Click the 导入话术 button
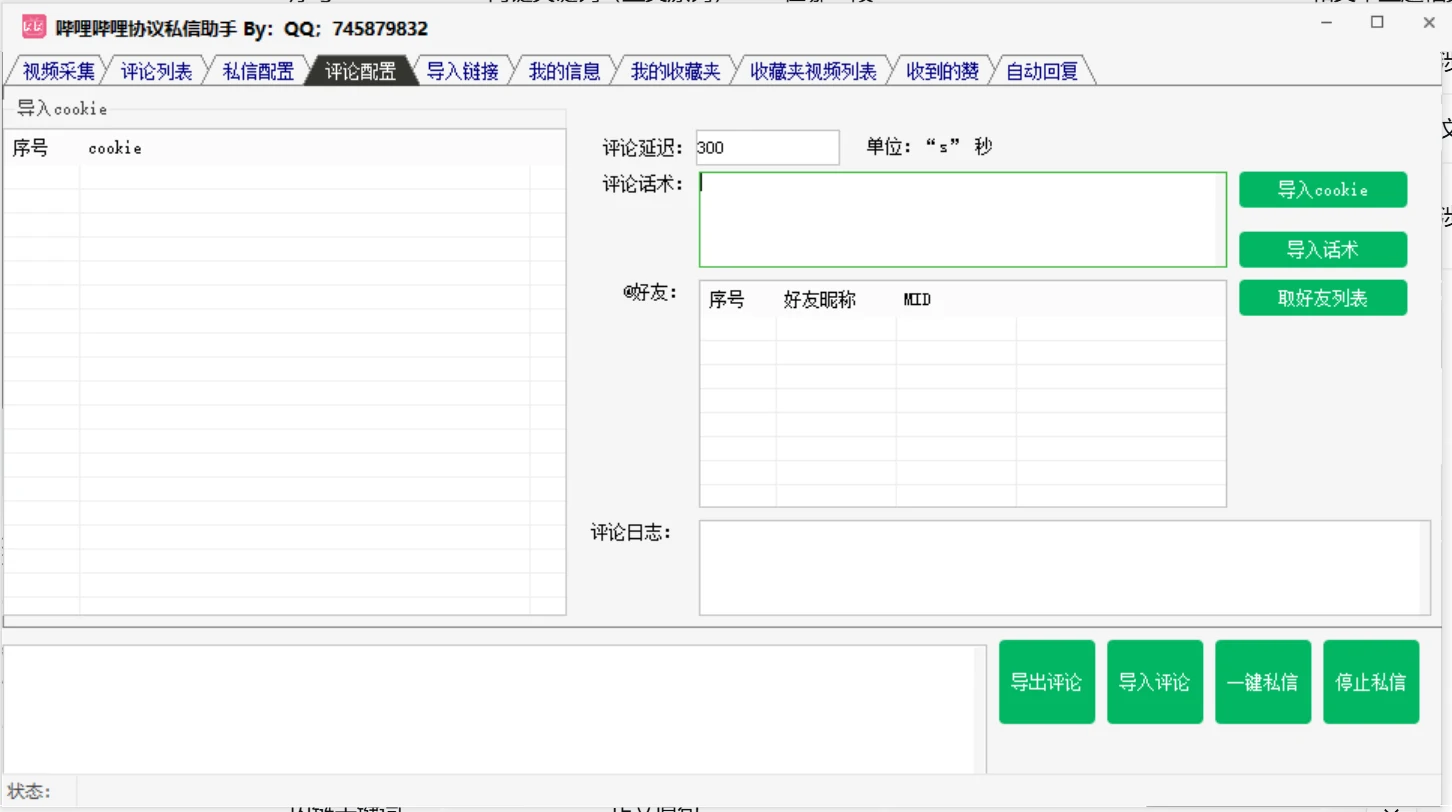 (x=1323, y=250)
